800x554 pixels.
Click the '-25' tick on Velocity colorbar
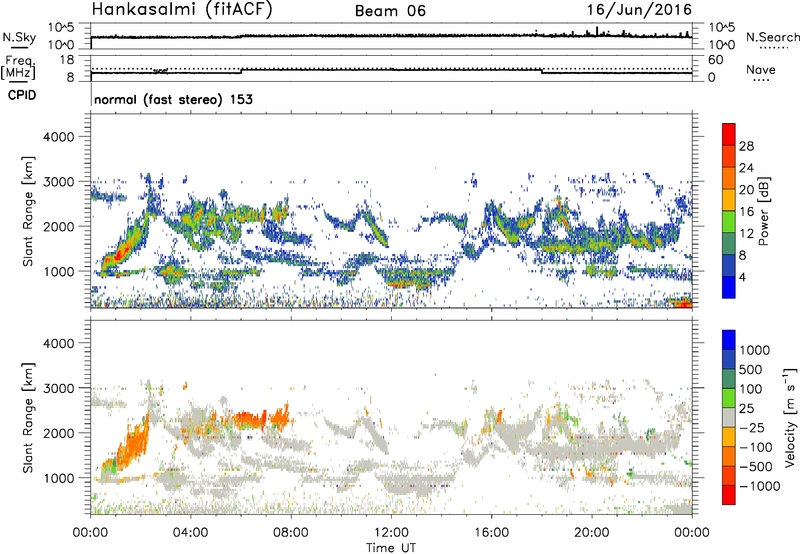[751, 427]
